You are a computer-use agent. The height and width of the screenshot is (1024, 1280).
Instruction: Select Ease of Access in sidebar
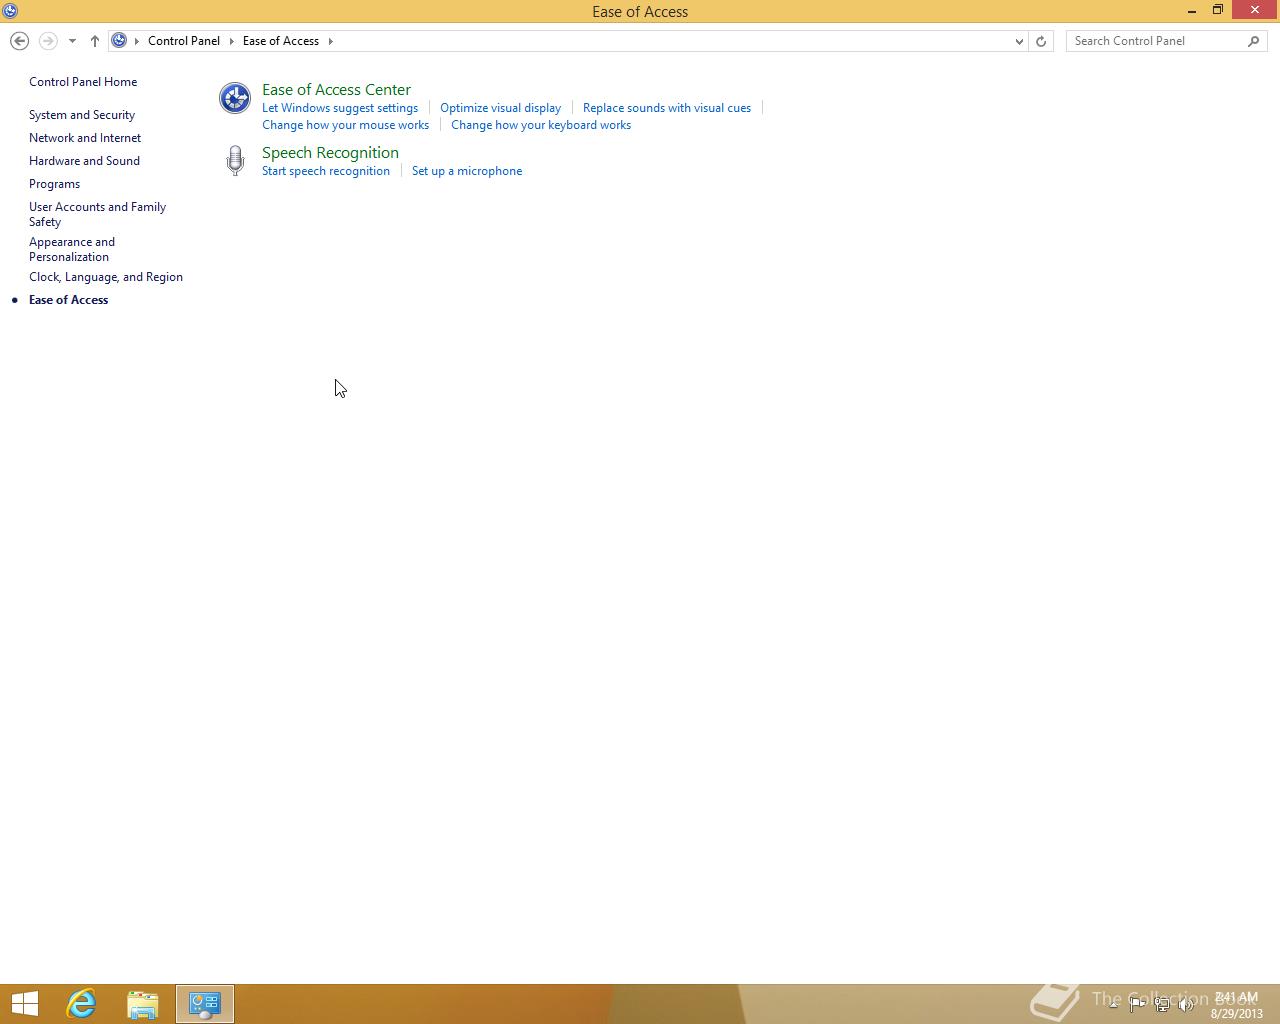pyautogui.click(x=68, y=300)
